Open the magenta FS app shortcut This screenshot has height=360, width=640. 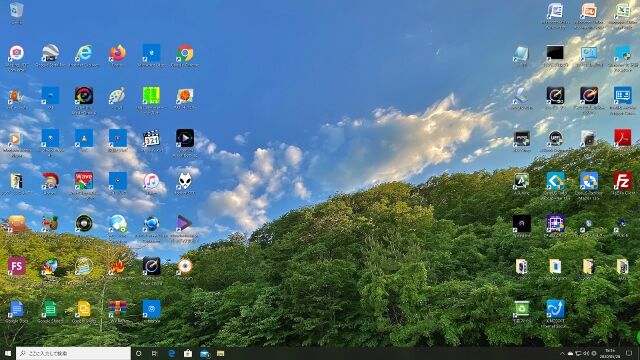coord(16,266)
